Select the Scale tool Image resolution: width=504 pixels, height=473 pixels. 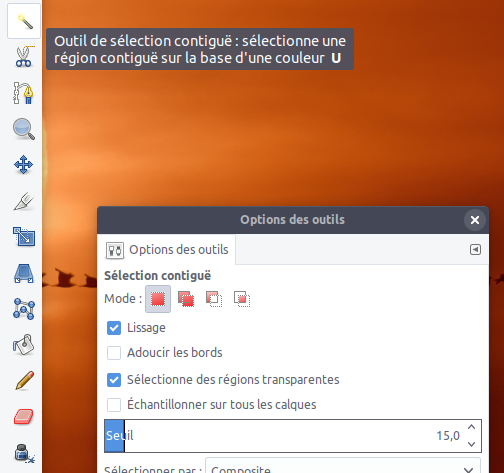tap(24, 237)
